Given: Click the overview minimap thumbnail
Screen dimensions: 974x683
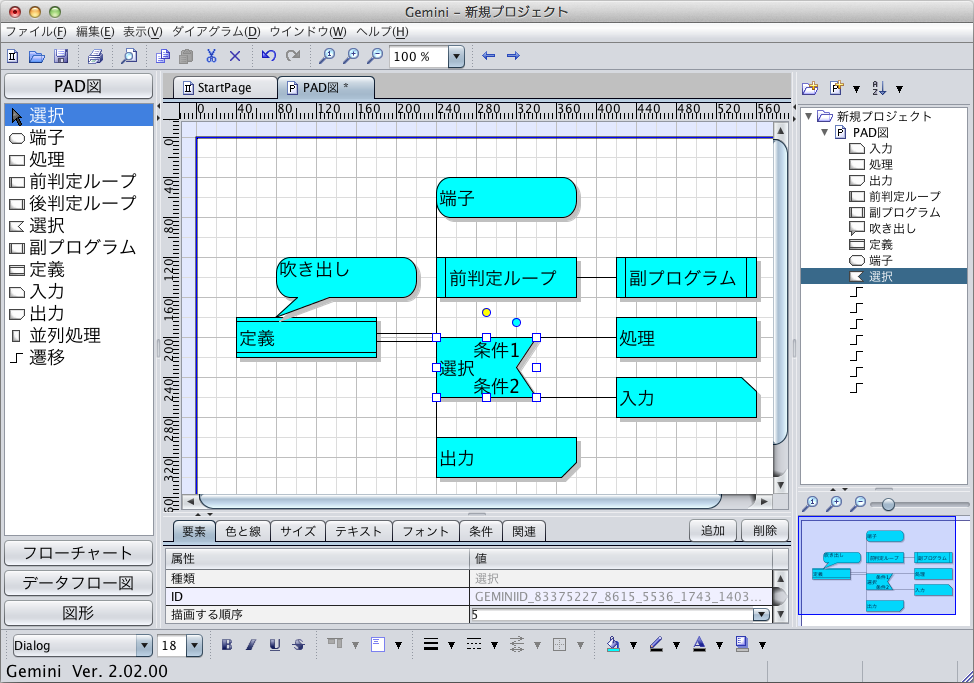Looking at the screenshot, I should (x=877, y=566).
